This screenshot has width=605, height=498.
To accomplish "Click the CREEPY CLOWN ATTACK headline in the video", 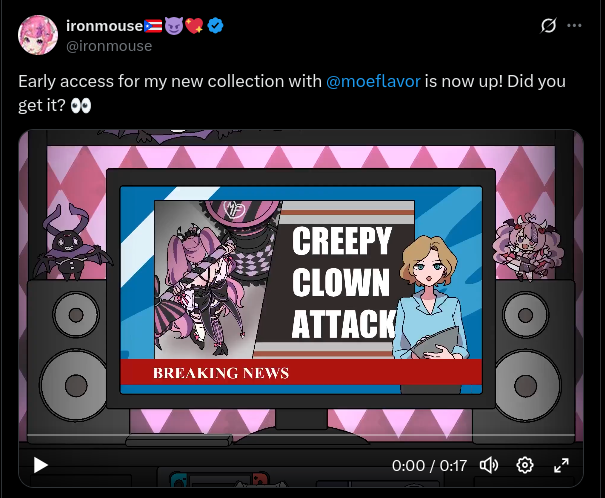I will pos(343,282).
